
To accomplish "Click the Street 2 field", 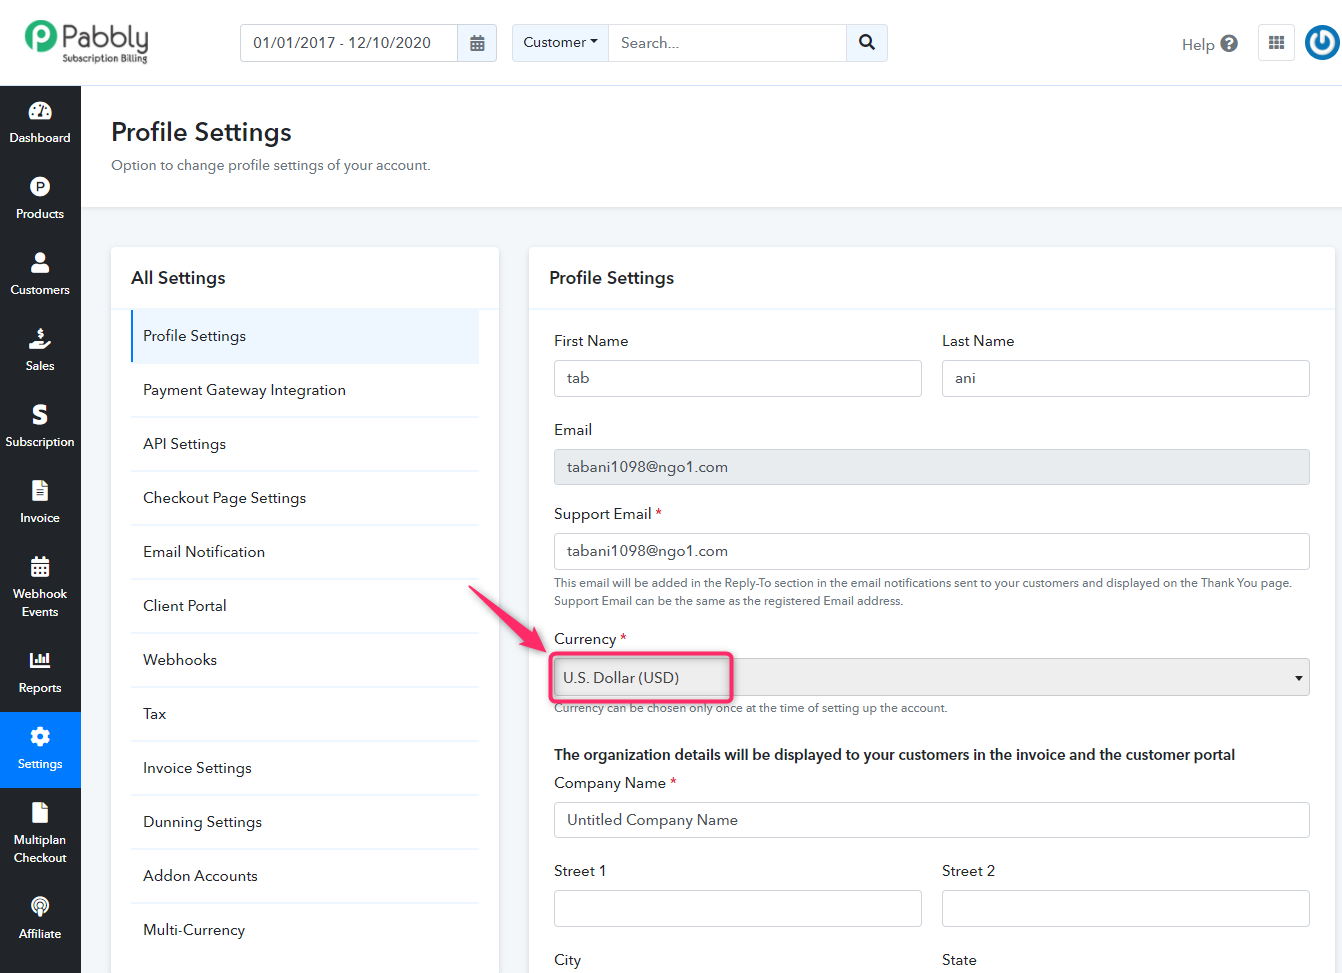I will [1126, 908].
